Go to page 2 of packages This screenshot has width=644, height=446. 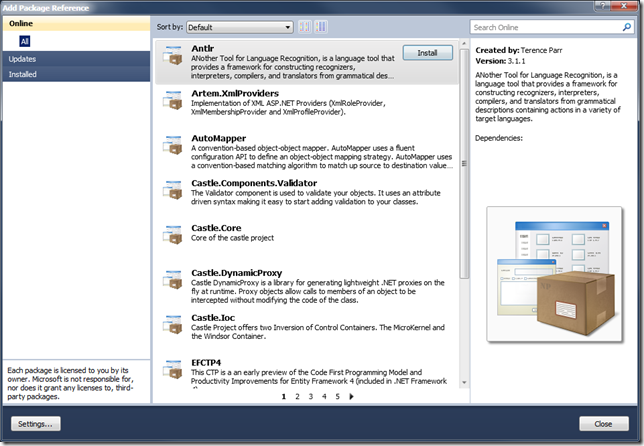point(297,396)
